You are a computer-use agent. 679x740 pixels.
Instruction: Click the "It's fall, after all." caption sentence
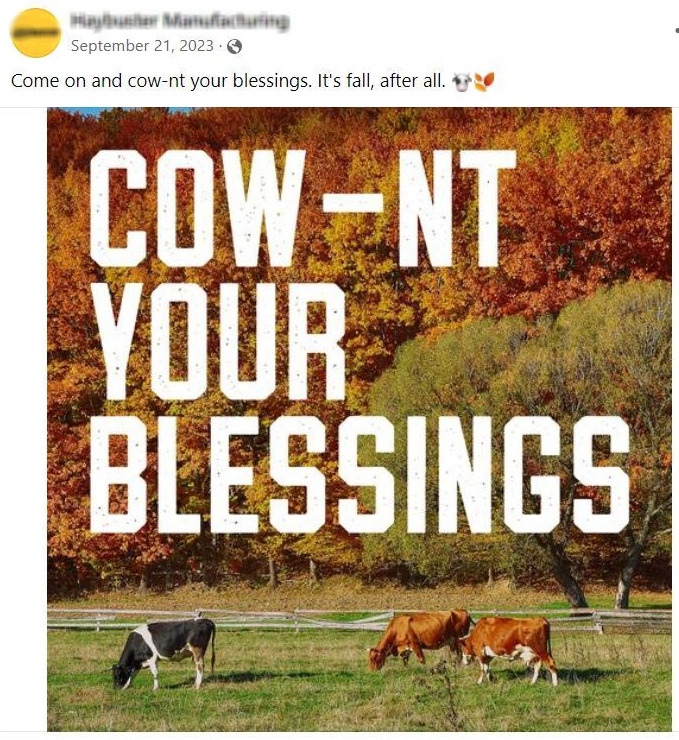(381, 81)
